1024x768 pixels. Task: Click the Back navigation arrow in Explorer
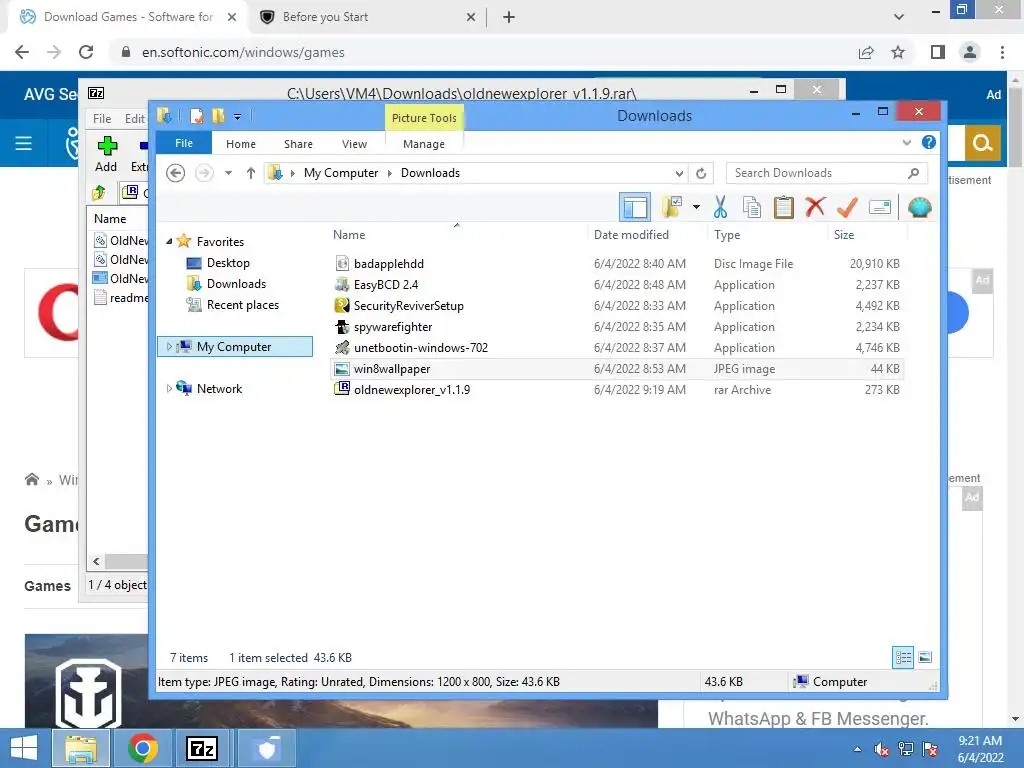tap(175, 173)
